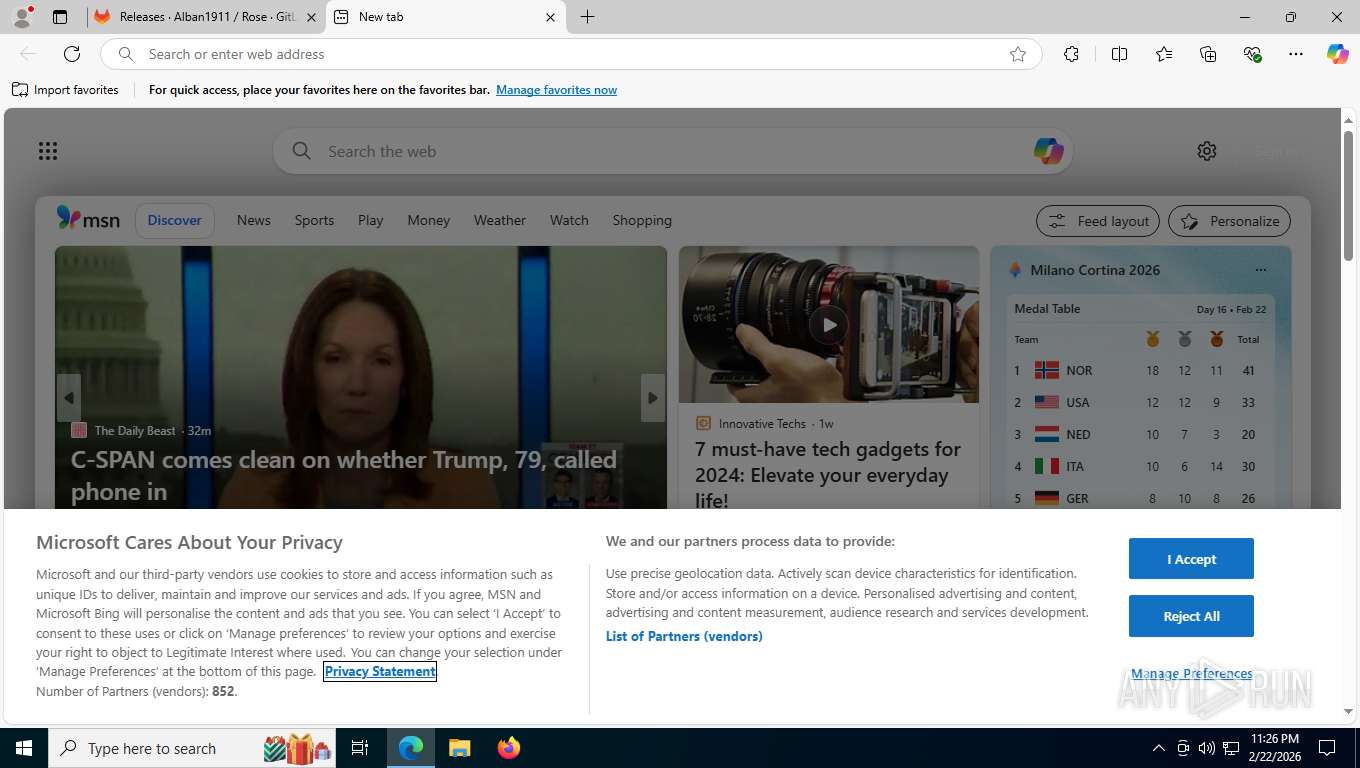Open Feed layout options
1360x768 pixels.
[x=1098, y=221]
